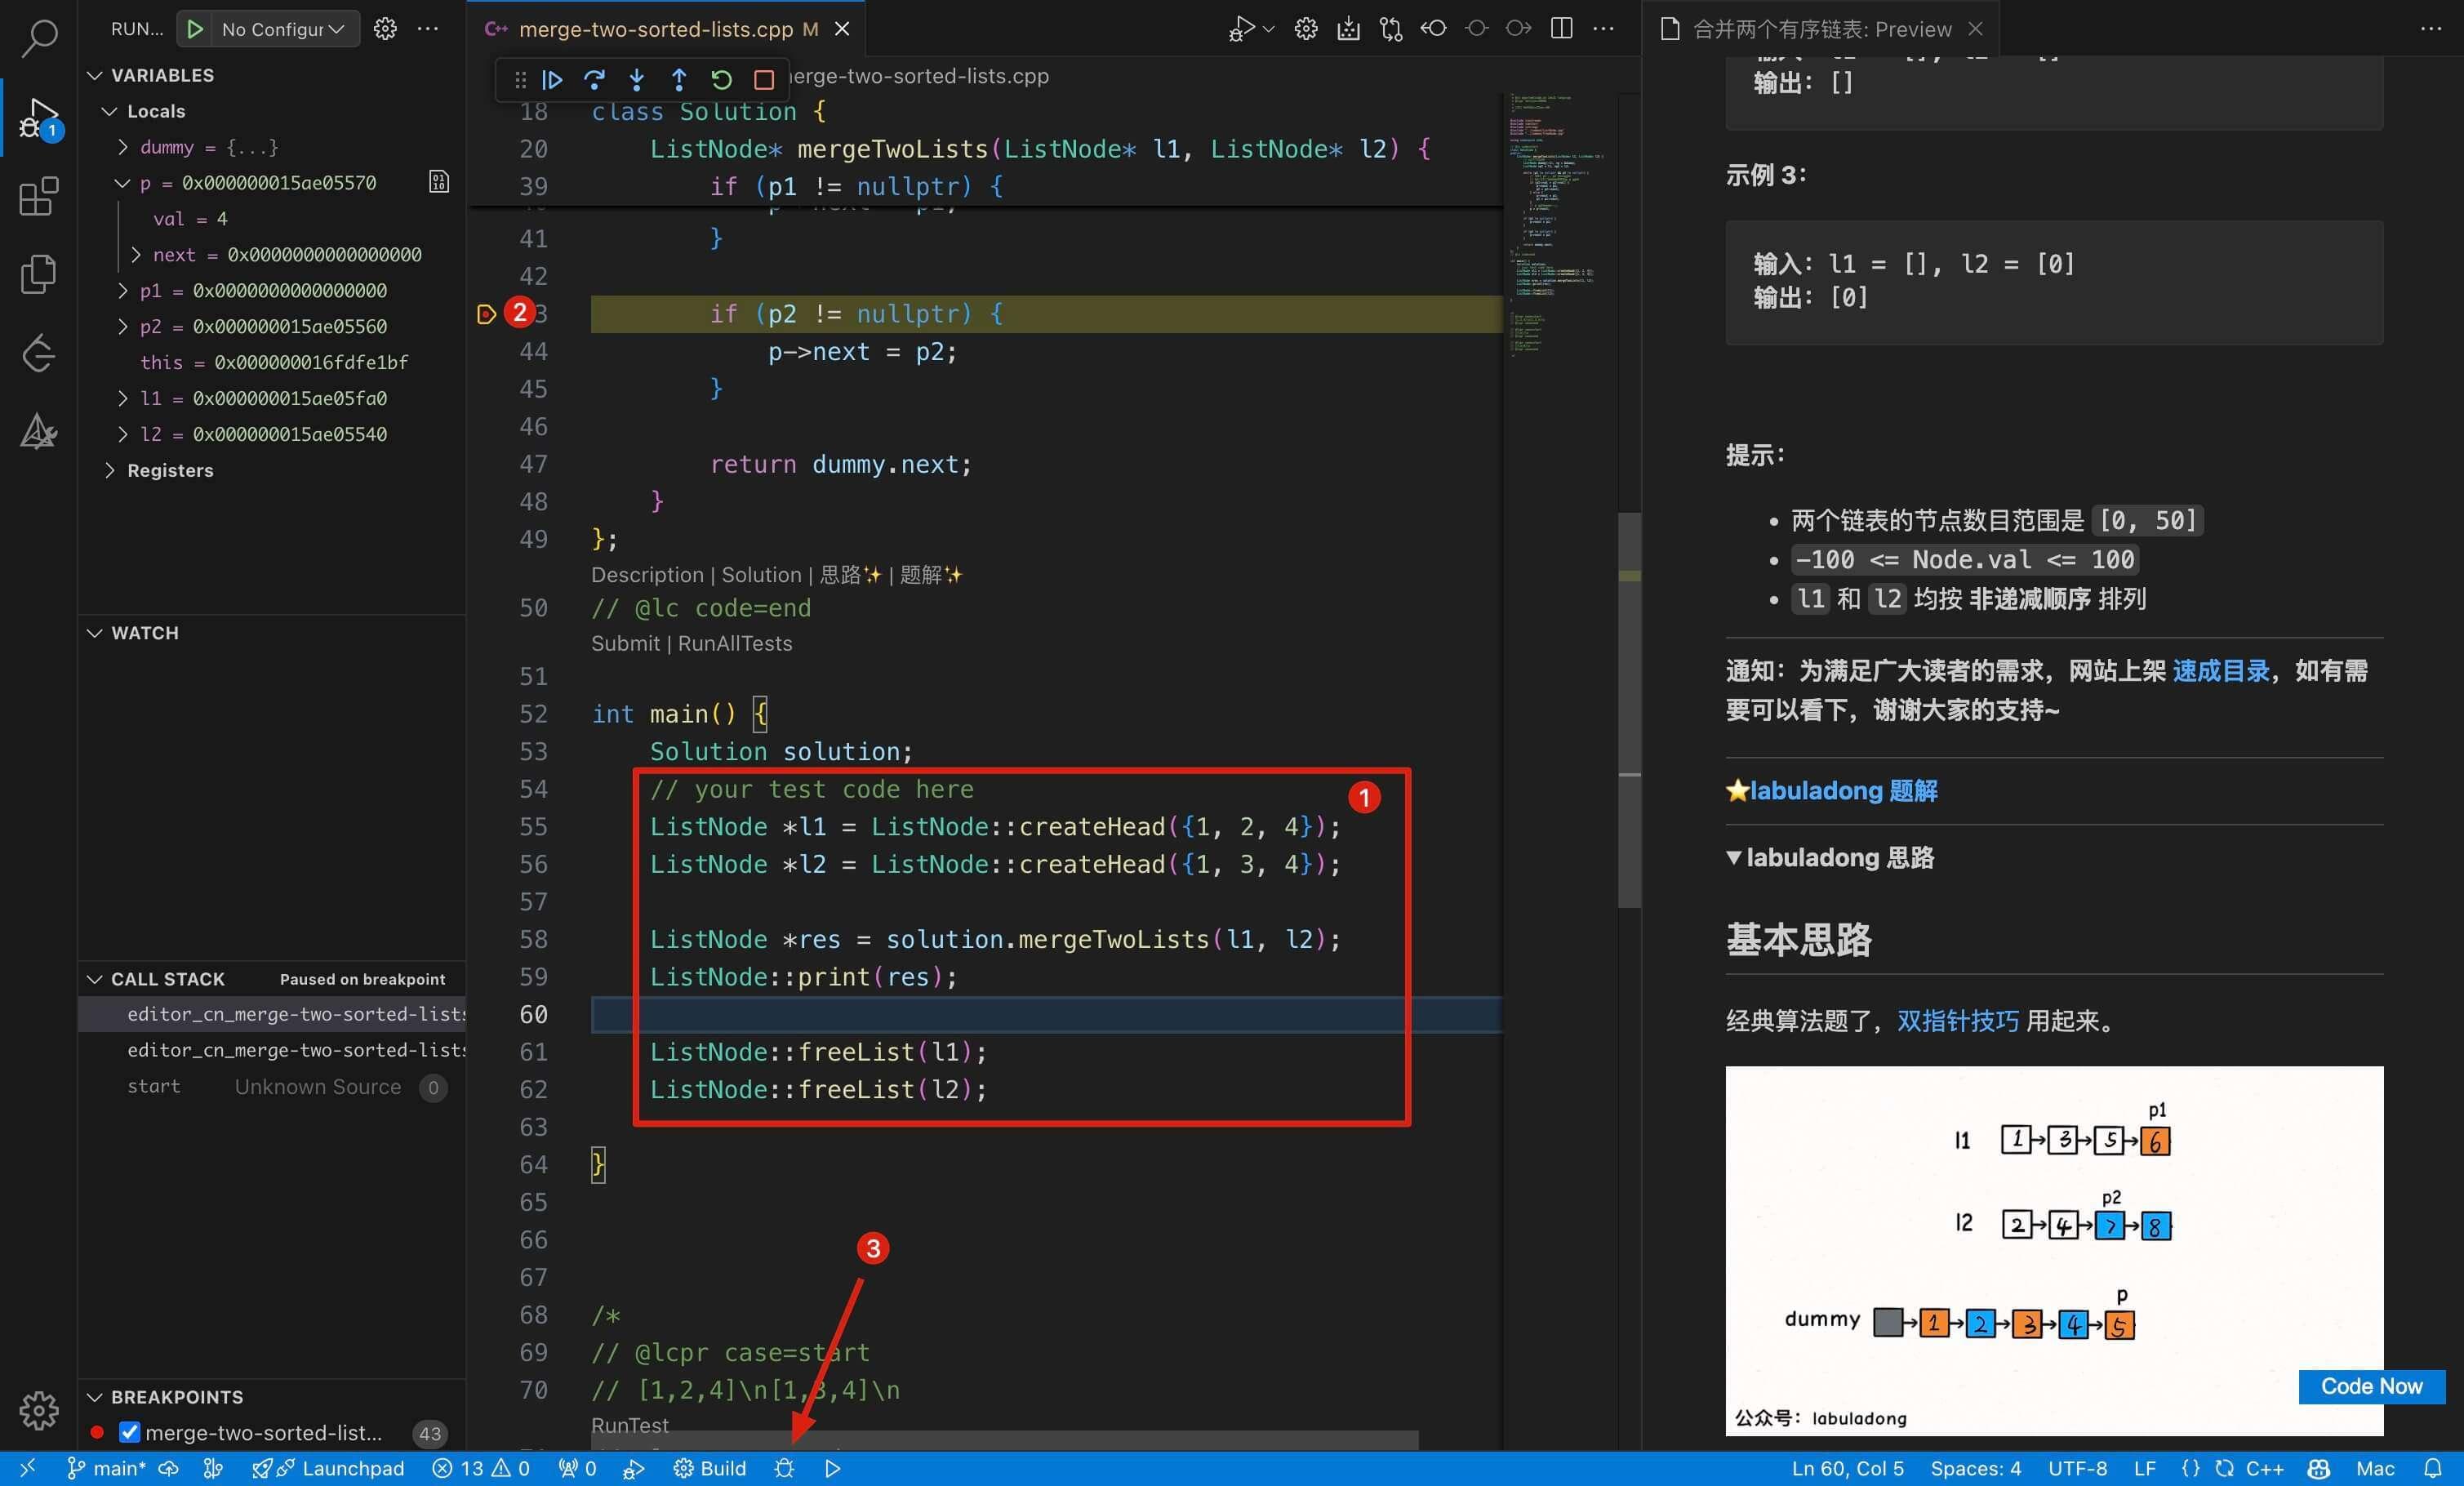The image size is (2464, 1486).
Task: Stop the debug session with red square icon
Action: tap(764, 80)
